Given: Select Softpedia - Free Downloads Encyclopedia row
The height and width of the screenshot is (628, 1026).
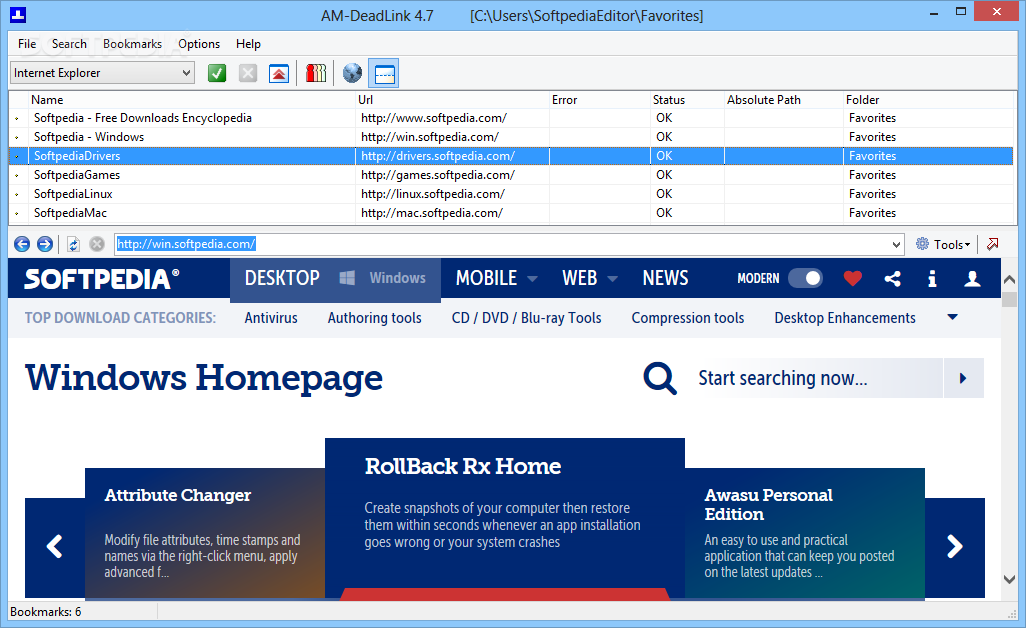Looking at the screenshot, I should coord(510,118).
